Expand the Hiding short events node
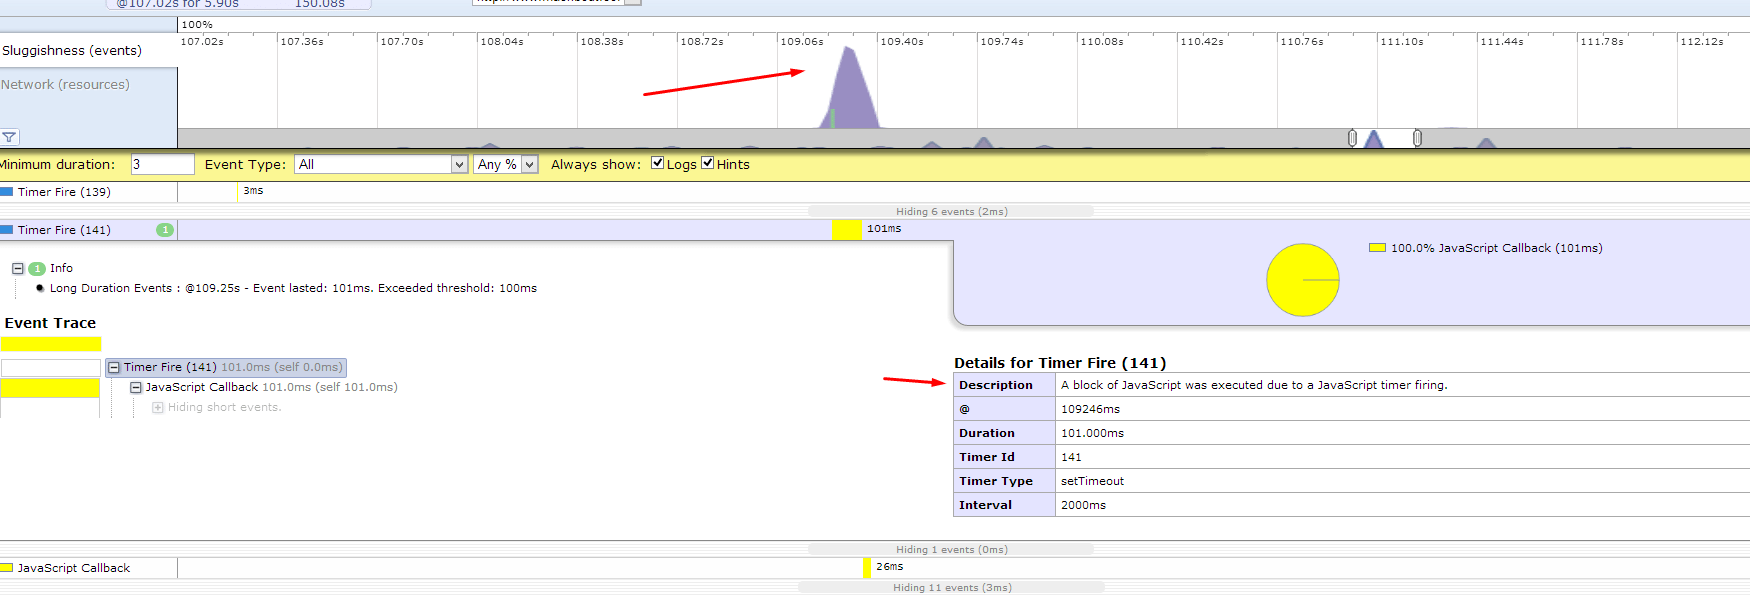Image resolution: width=1750 pixels, height=595 pixels. click(157, 407)
